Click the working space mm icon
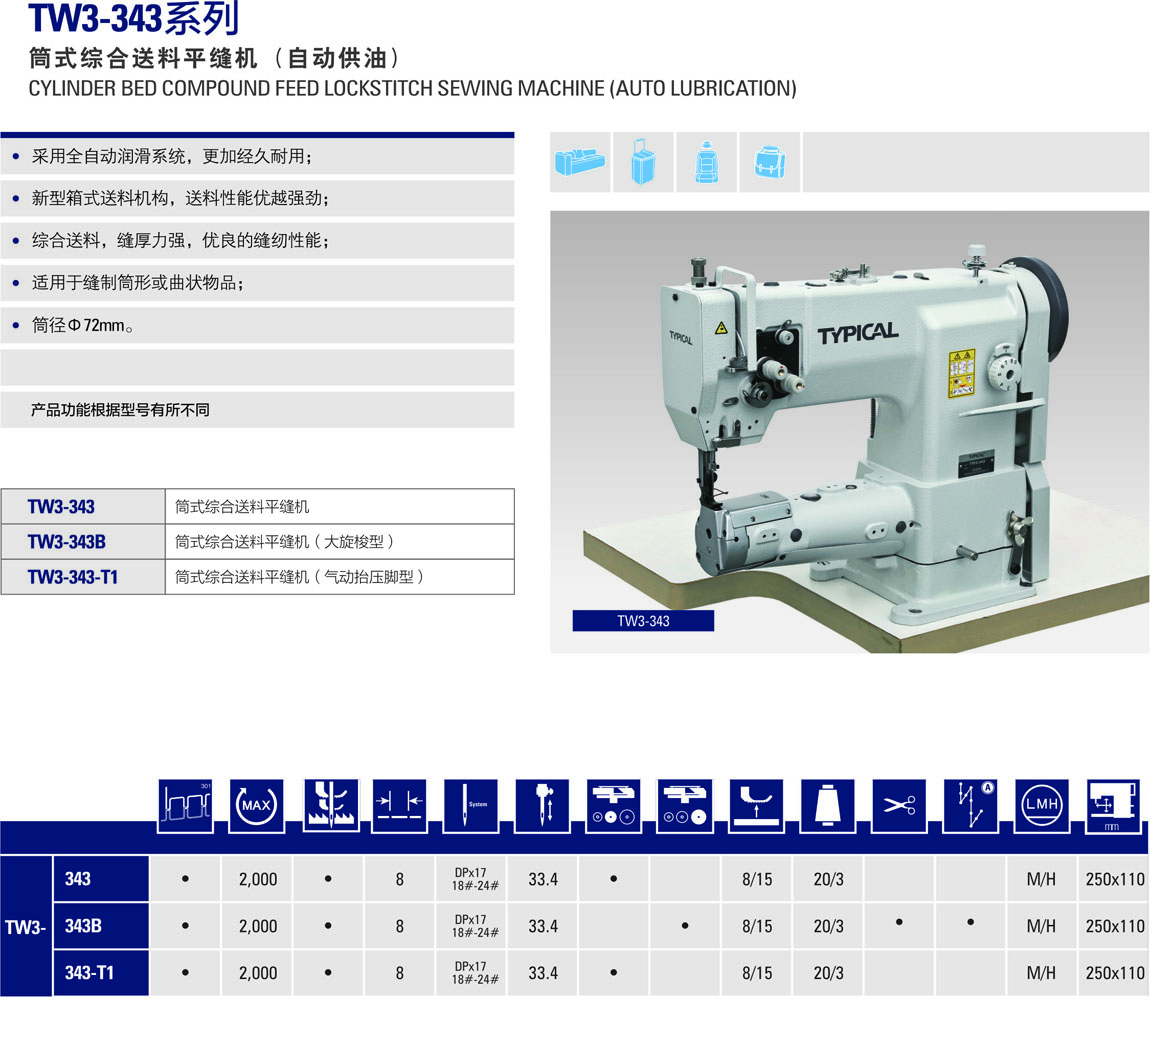This screenshot has width=1150, height=1045. coord(1113,806)
